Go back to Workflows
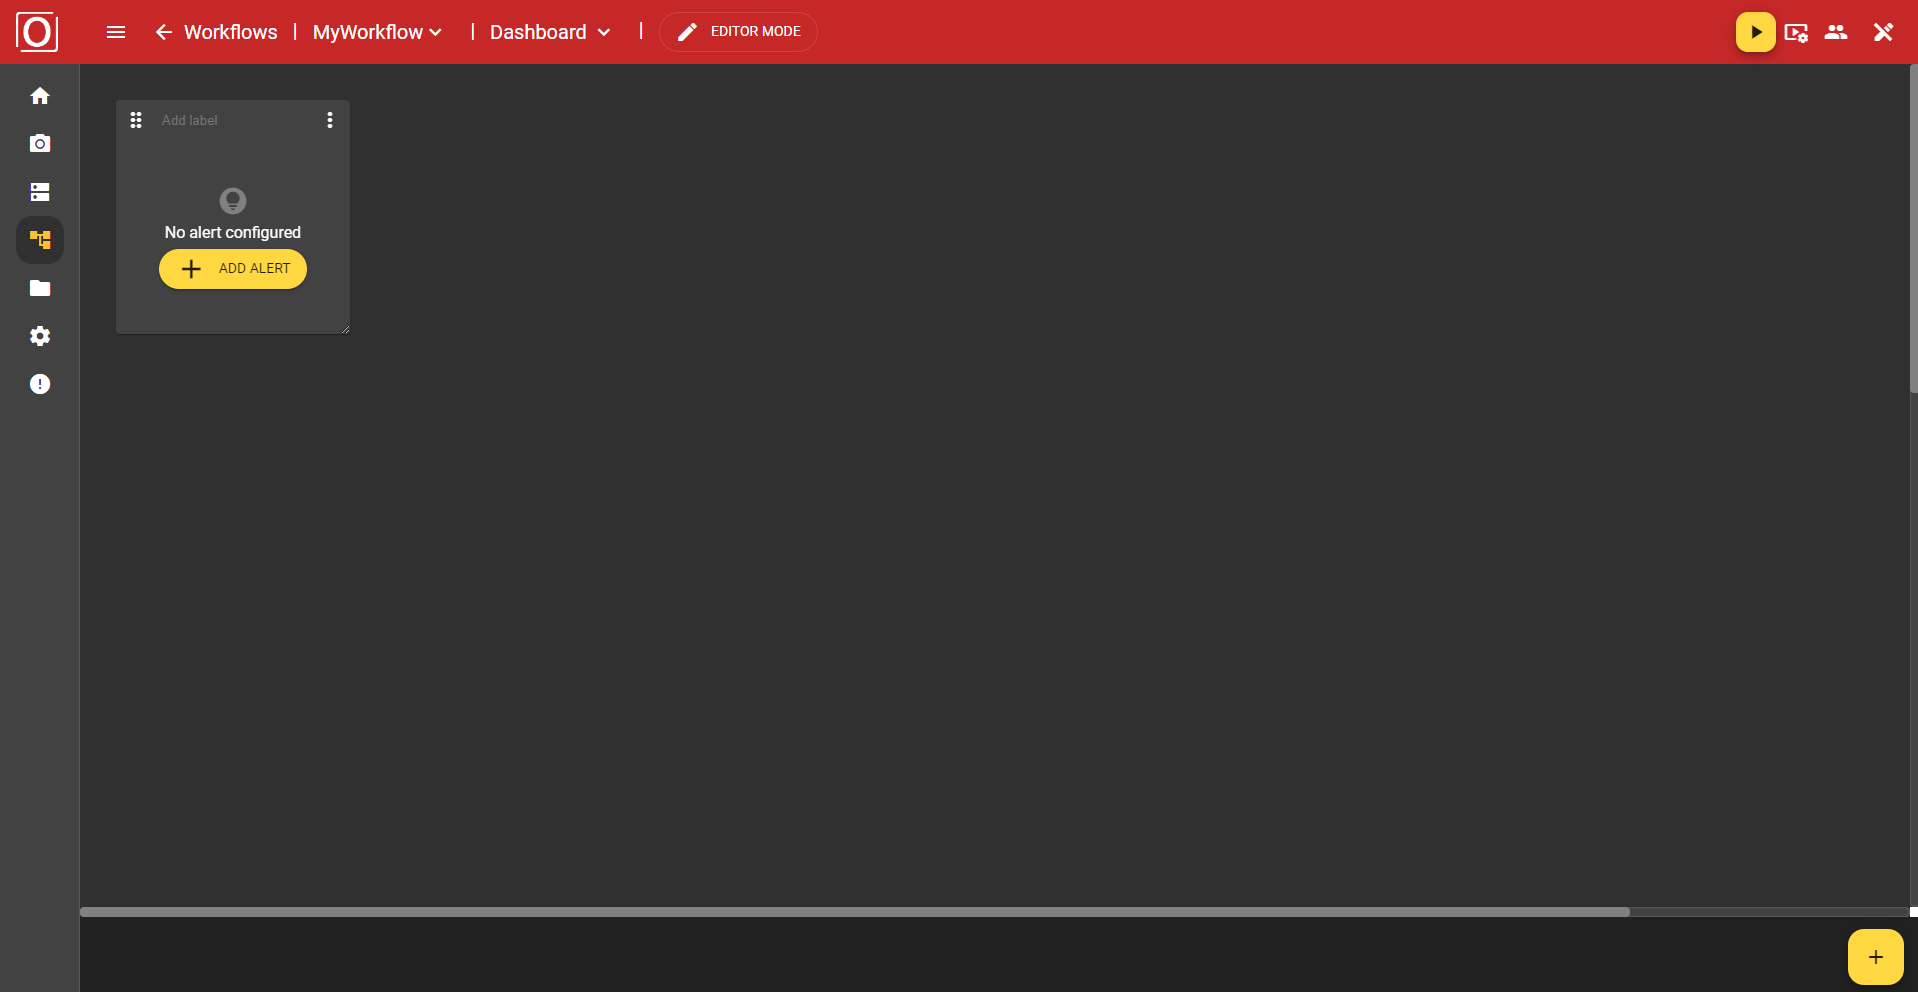The height and width of the screenshot is (992, 1918). [x=216, y=32]
